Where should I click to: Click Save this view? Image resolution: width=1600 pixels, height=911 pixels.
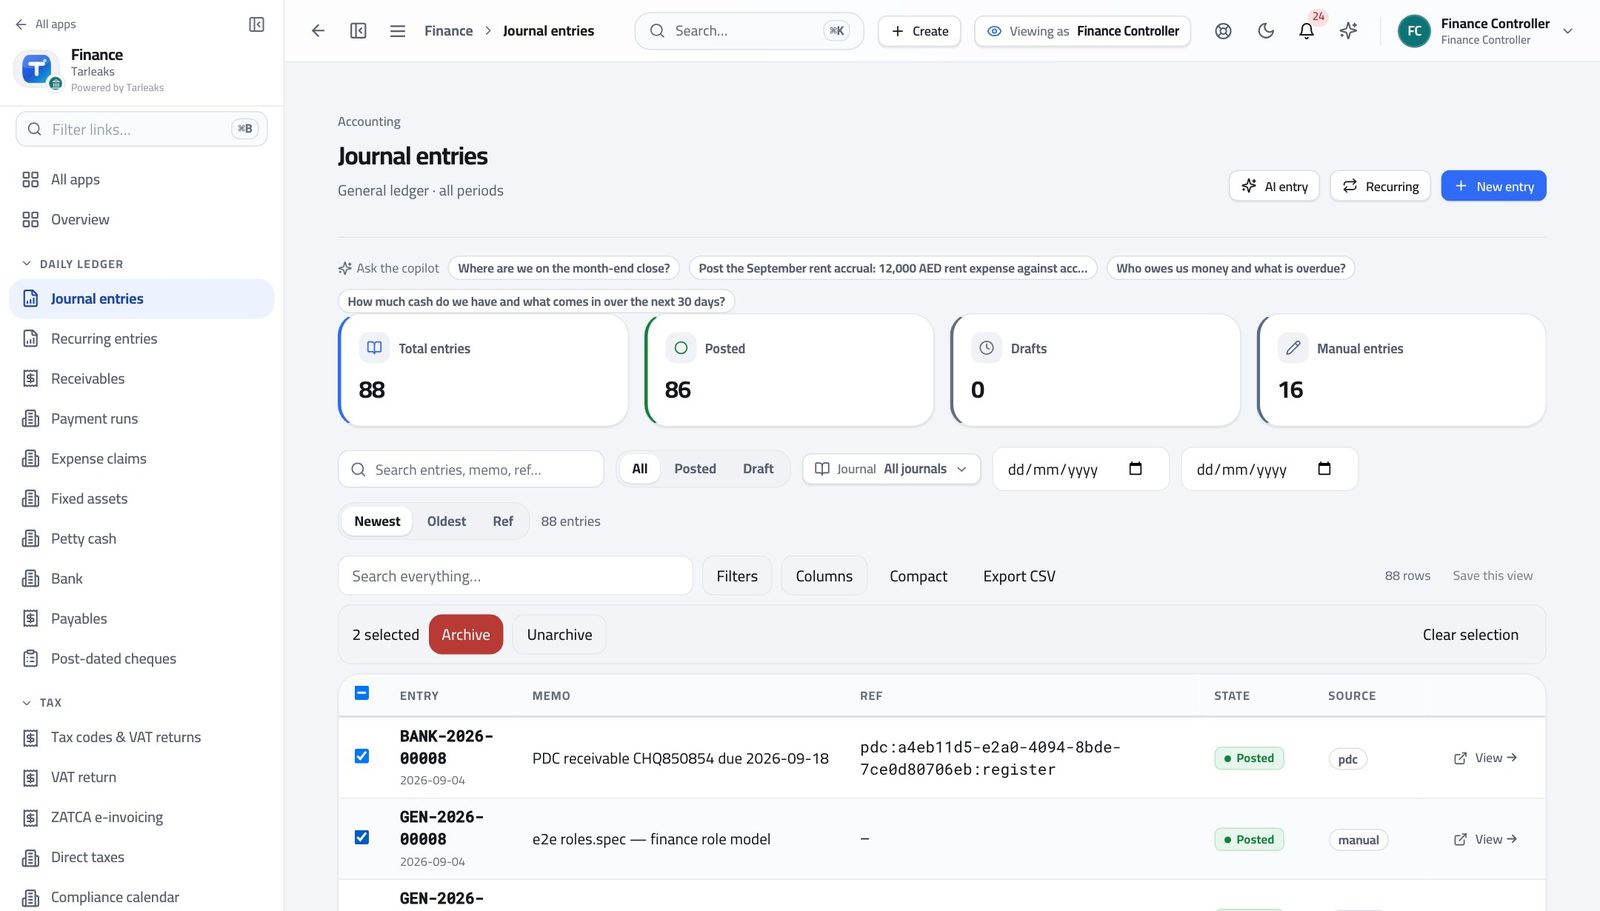[x=1492, y=576]
